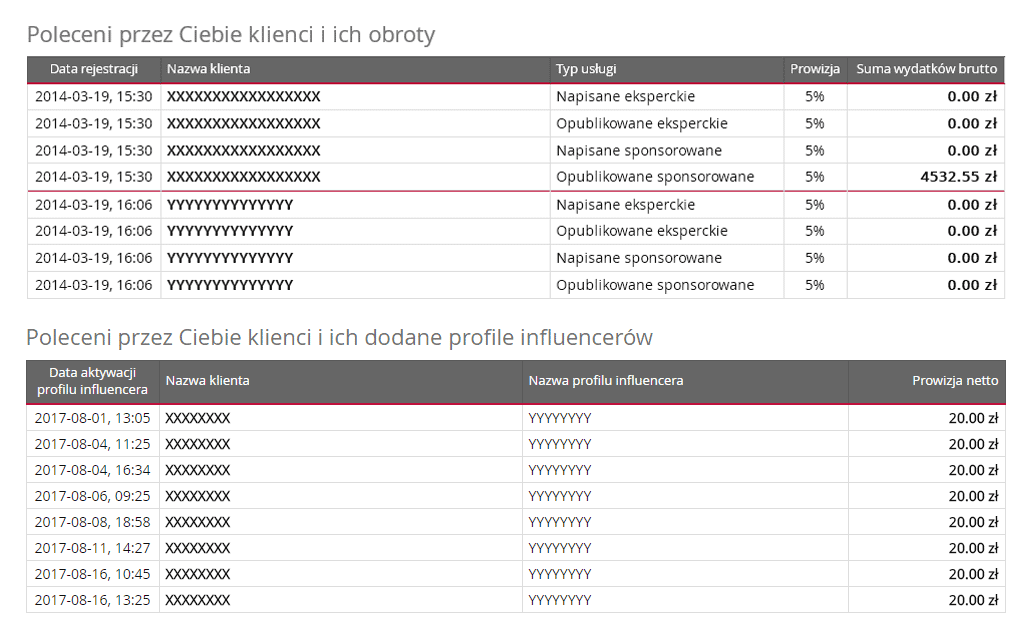Click 'Nazwa klienta' header in the obroty table

pyautogui.click(x=208, y=69)
